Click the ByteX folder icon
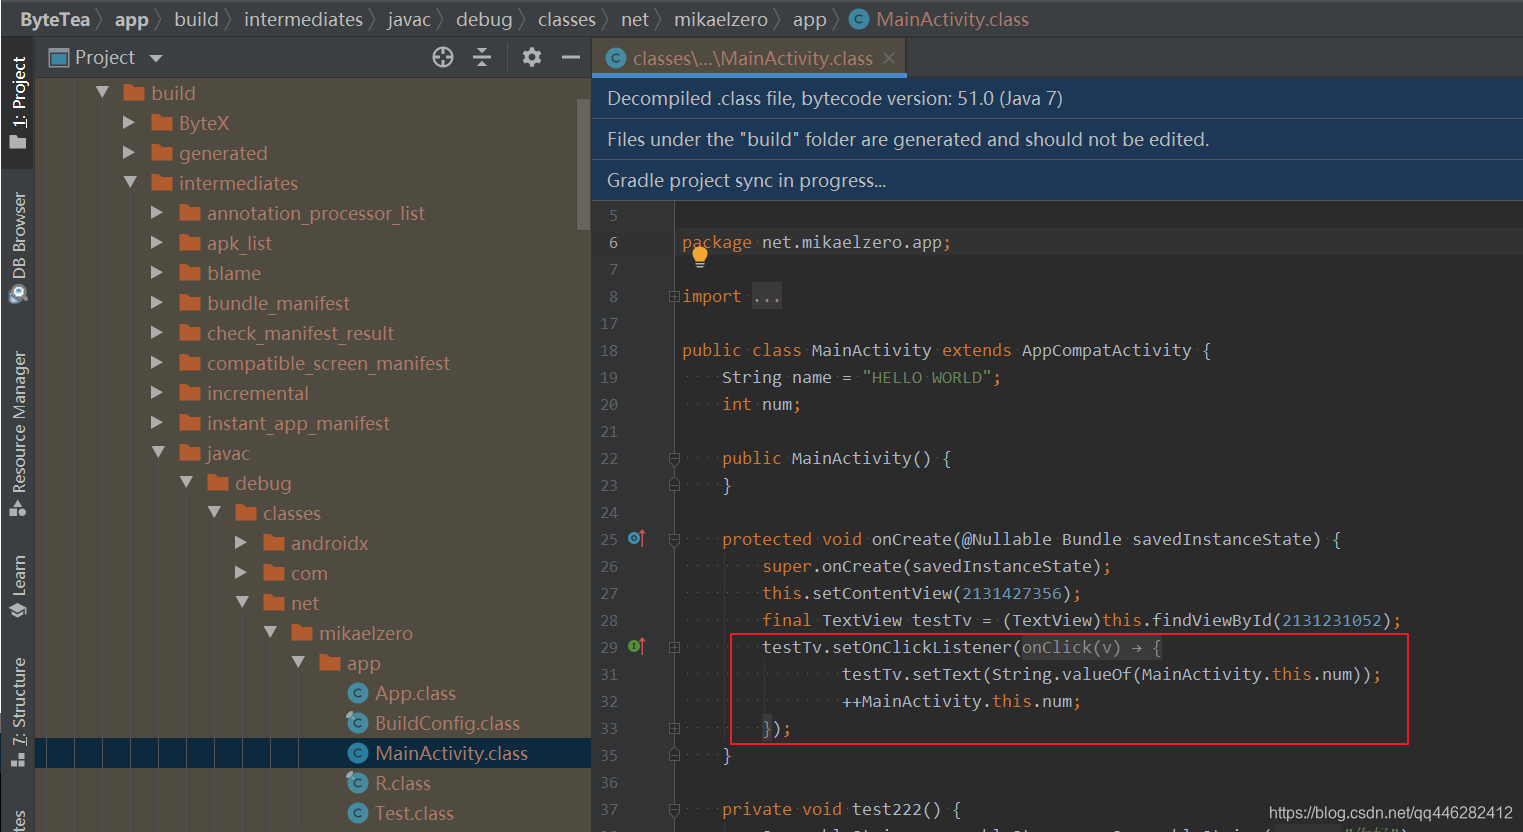This screenshot has height=832, width=1523. (x=162, y=123)
